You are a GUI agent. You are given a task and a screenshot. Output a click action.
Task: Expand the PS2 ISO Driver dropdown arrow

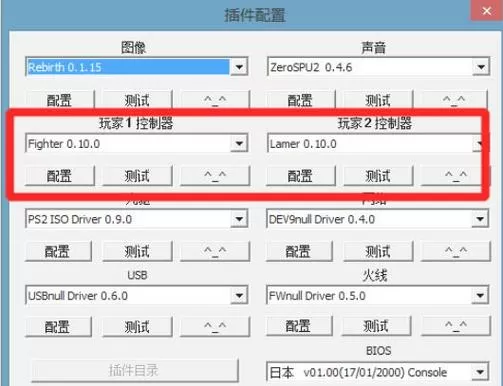tap(239, 219)
